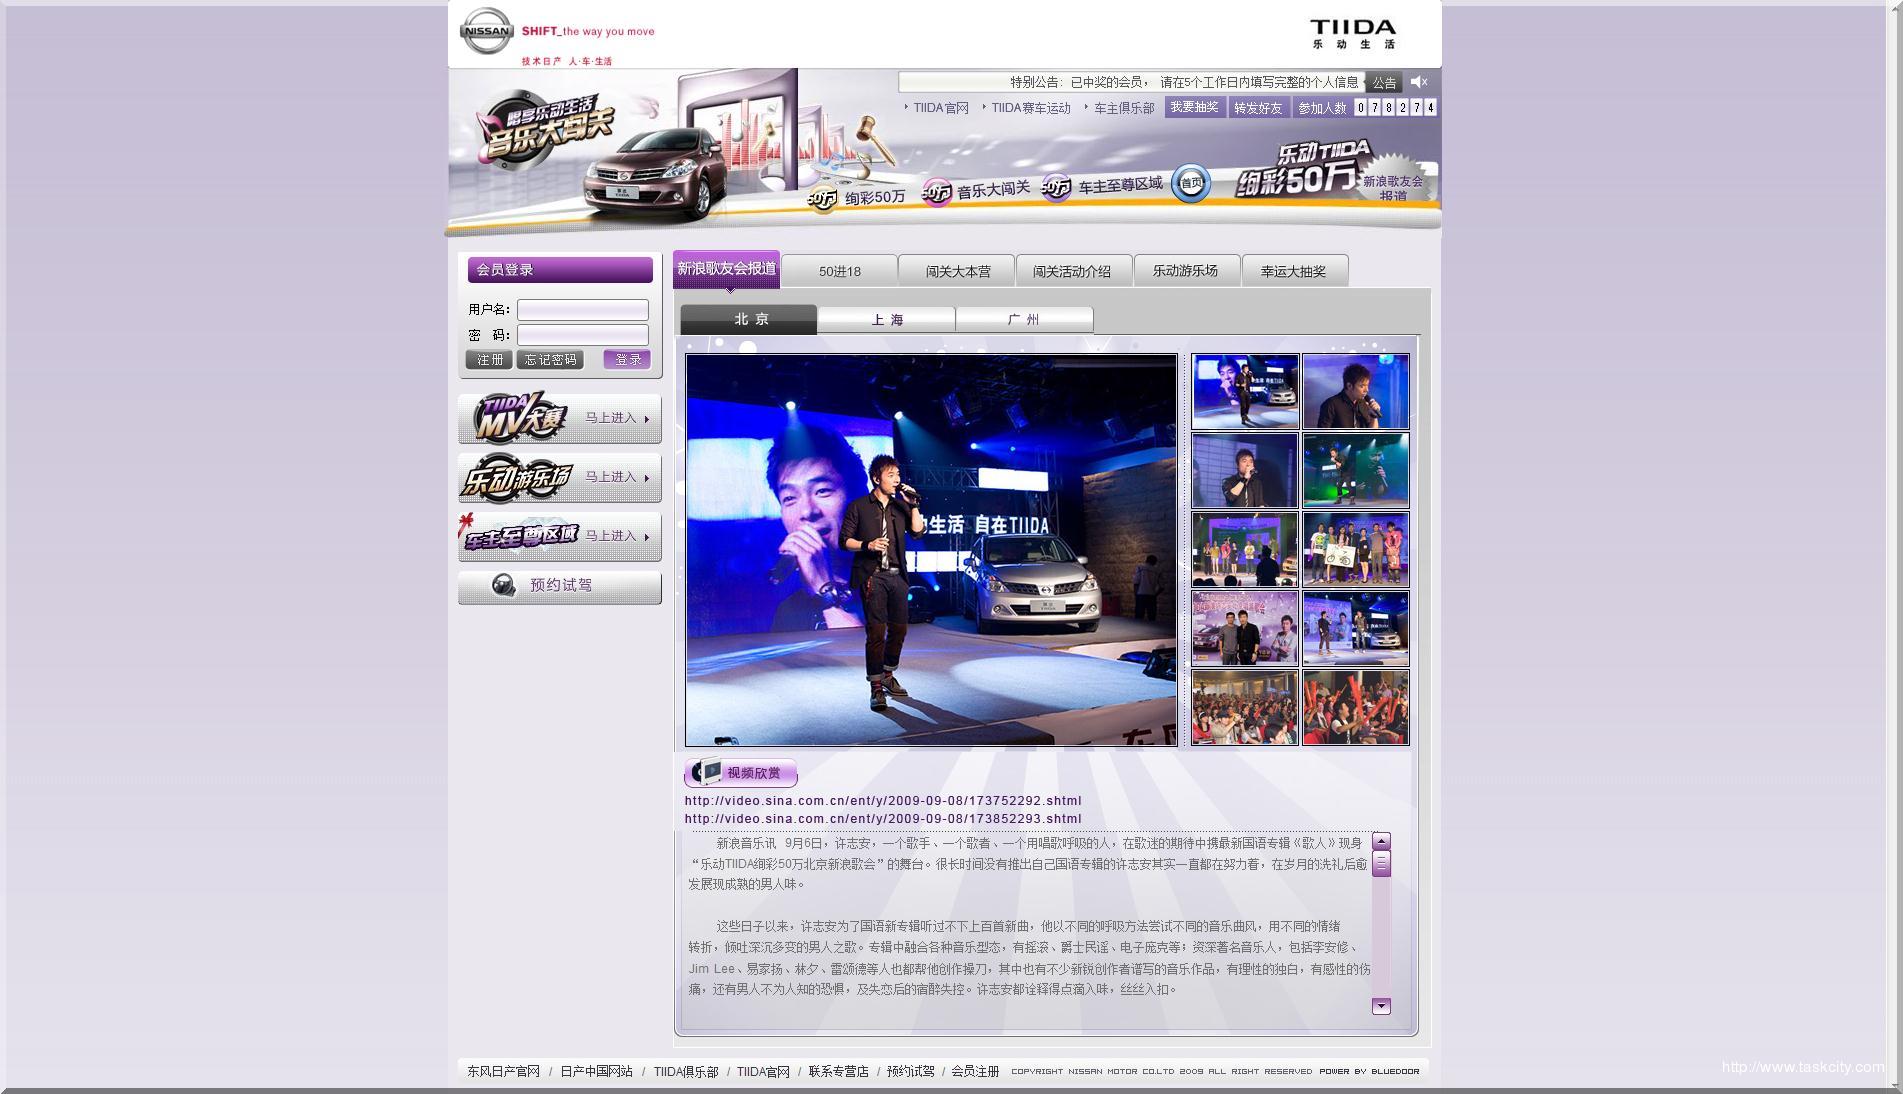The height and width of the screenshot is (1094, 1903).
Task: Open the 东风日产官网 footer link
Action: [x=503, y=1071]
